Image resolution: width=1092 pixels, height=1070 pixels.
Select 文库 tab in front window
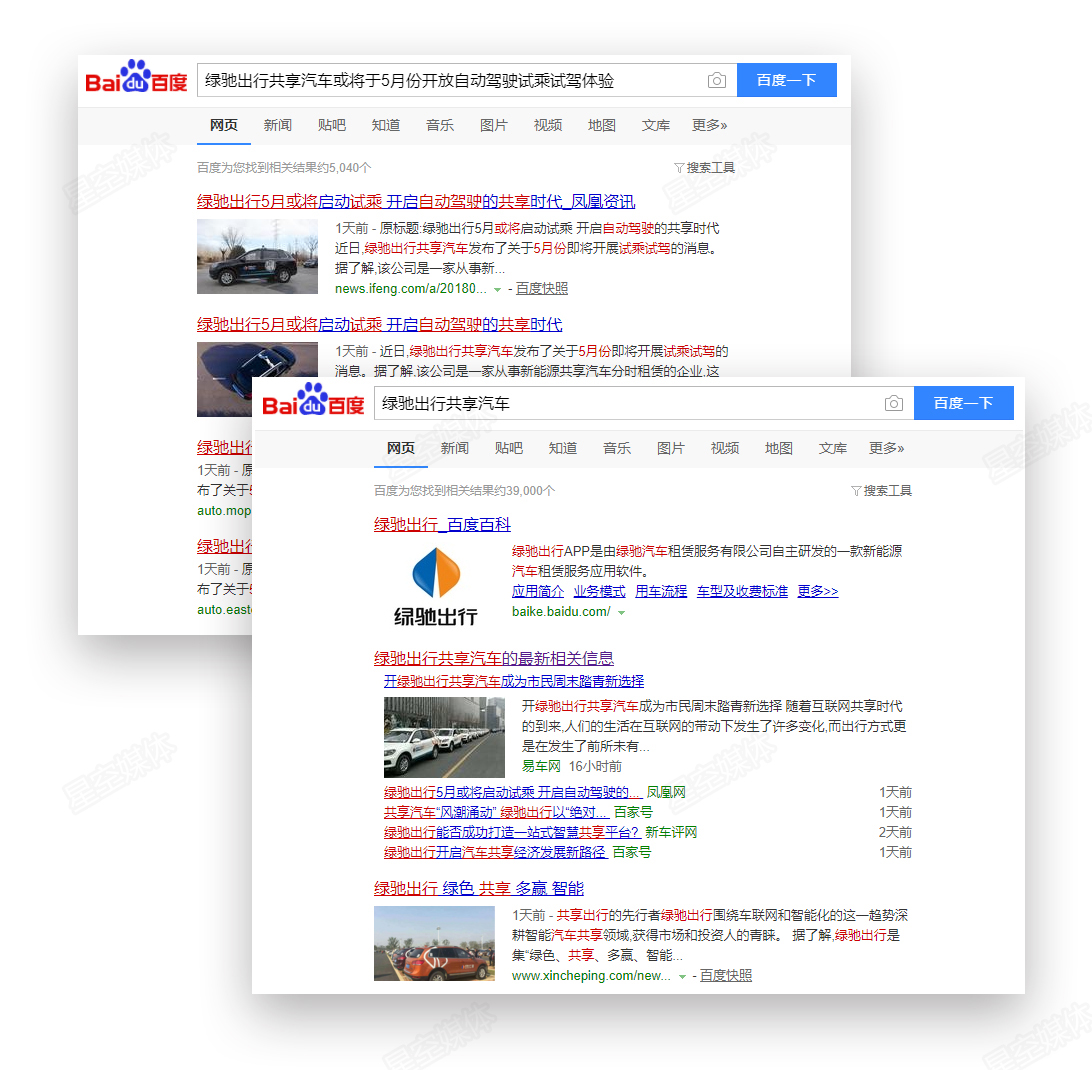(x=833, y=448)
